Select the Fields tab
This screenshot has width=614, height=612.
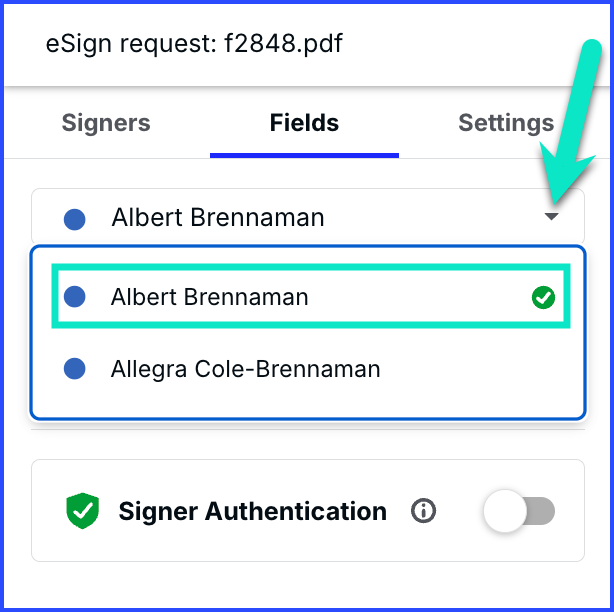pos(304,123)
